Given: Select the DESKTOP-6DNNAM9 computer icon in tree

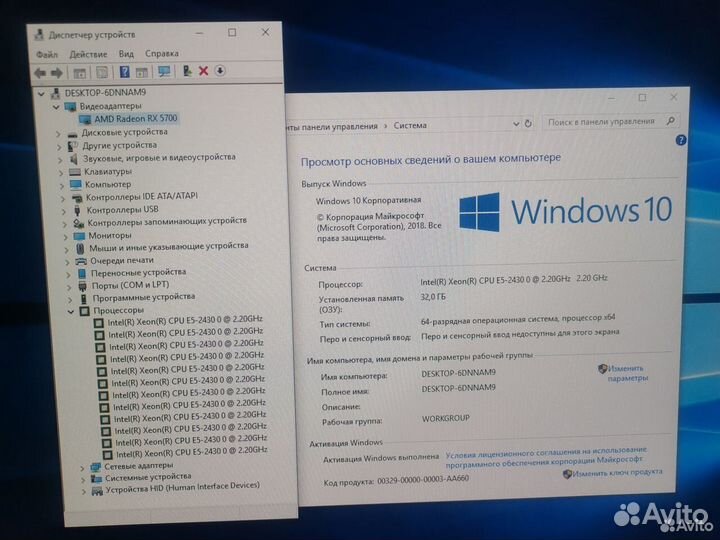Looking at the screenshot, I should tap(56, 93).
